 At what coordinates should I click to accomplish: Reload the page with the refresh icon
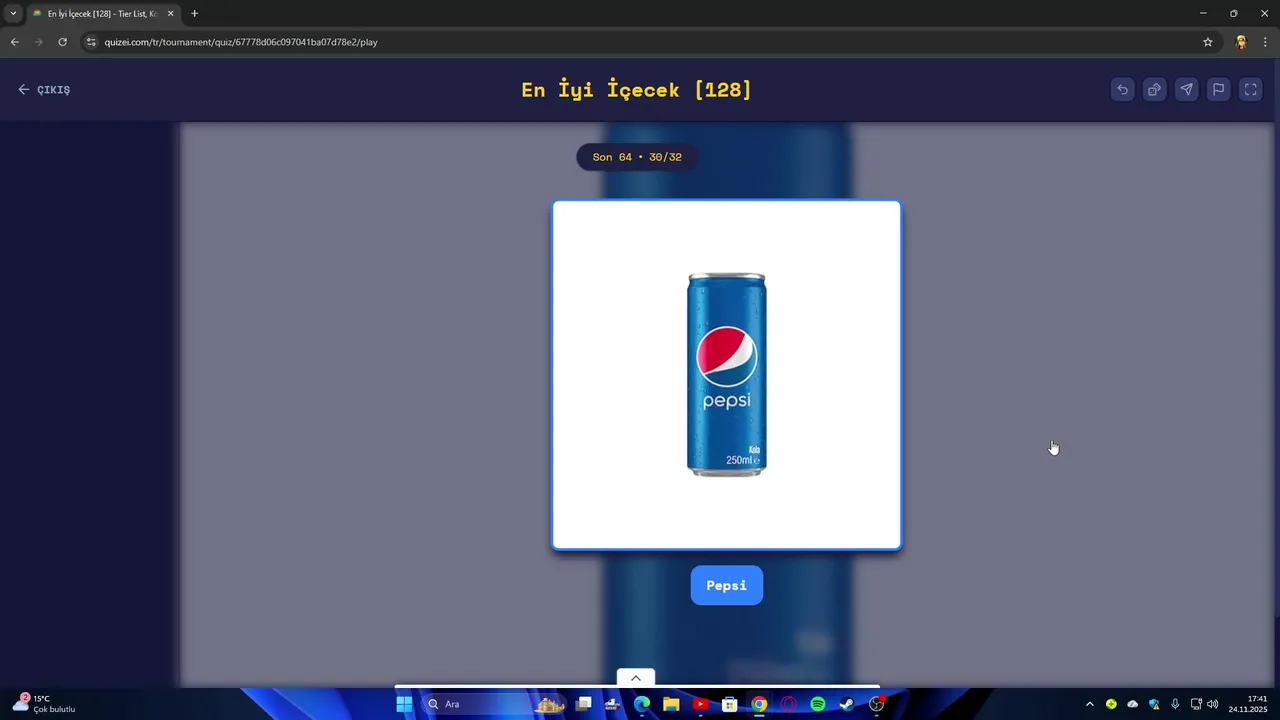(x=62, y=42)
